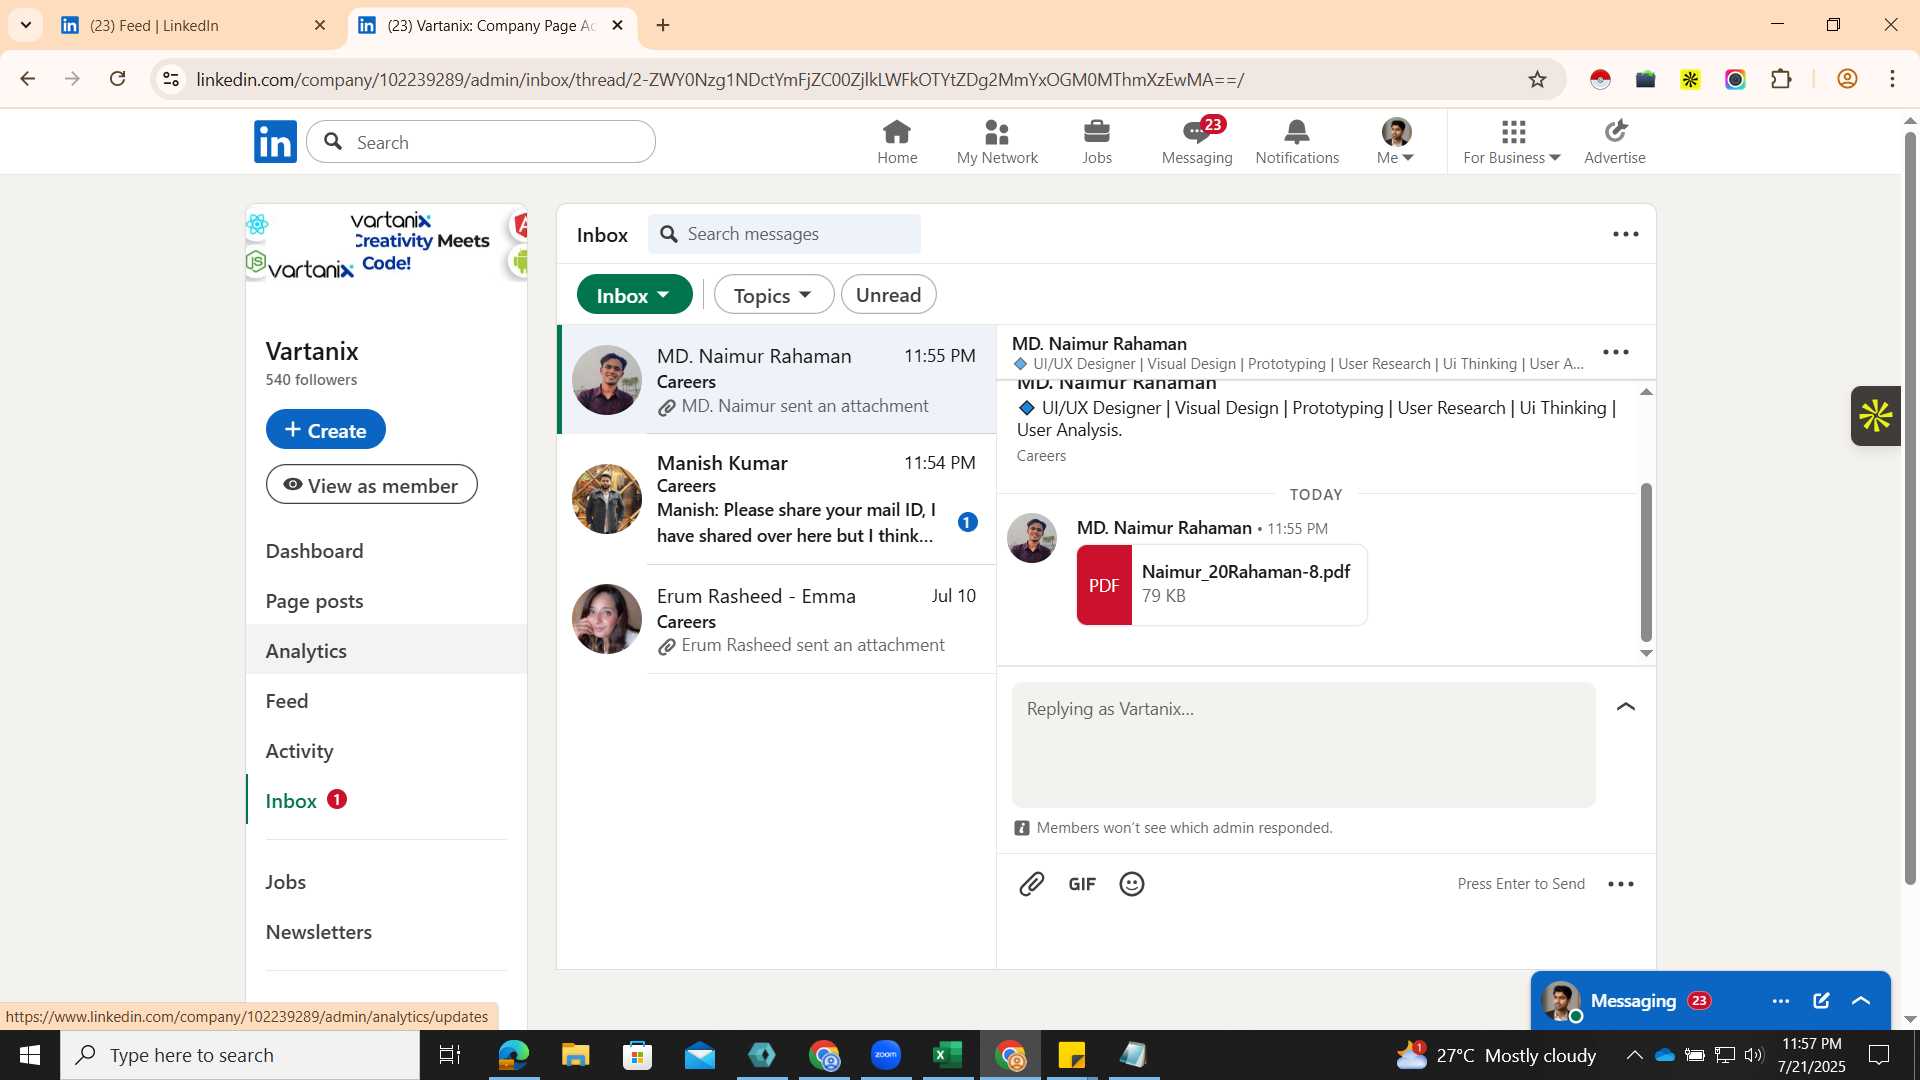This screenshot has width=1920, height=1080.
Task: Open Messaging overlay options dots
Action: pyautogui.click(x=1781, y=1001)
